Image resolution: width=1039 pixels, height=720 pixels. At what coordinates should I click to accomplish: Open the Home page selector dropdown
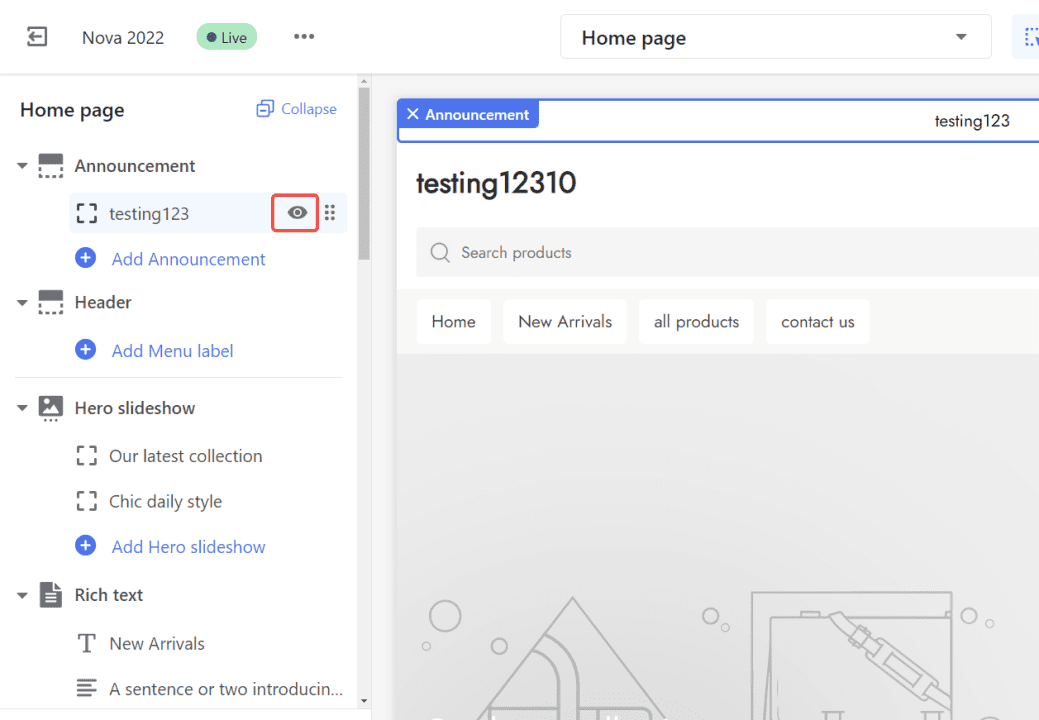click(776, 37)
